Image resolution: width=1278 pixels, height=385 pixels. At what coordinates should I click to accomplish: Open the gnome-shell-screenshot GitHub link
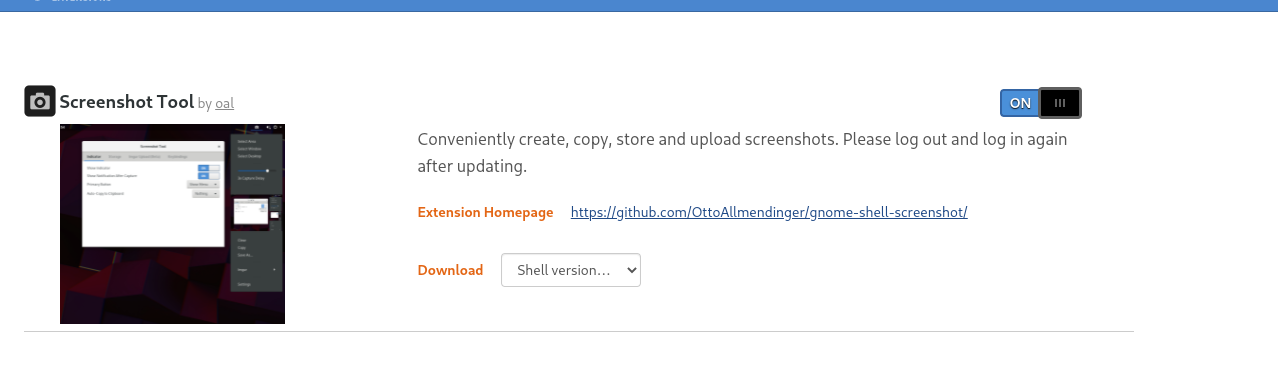pos(769,212)
